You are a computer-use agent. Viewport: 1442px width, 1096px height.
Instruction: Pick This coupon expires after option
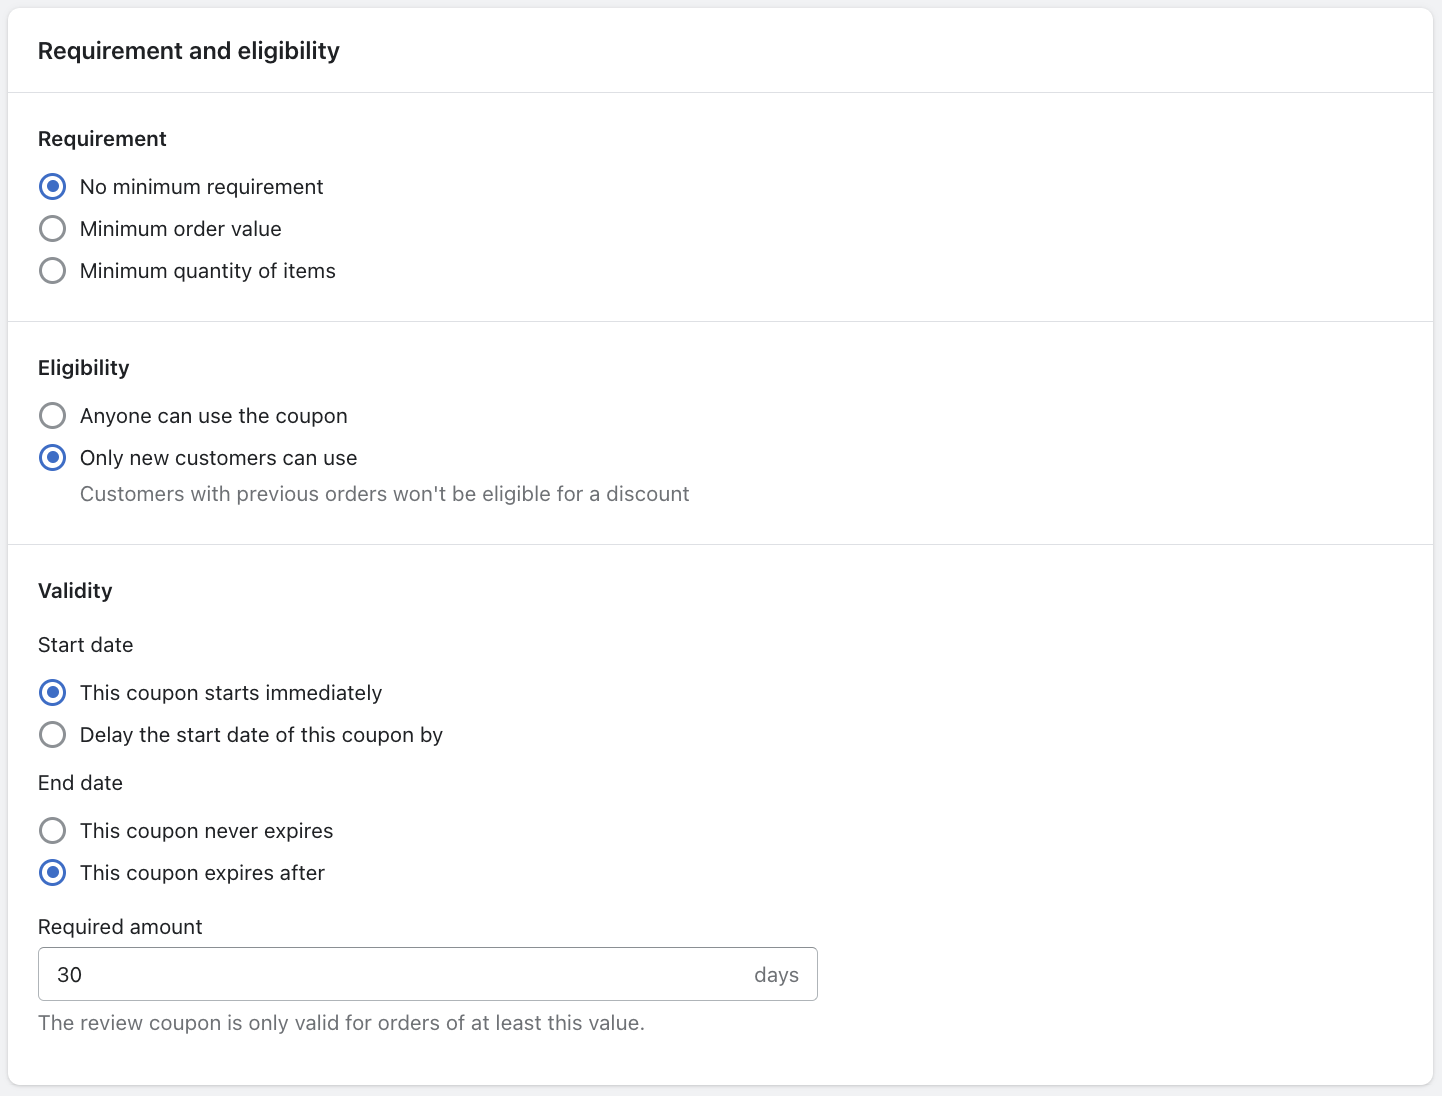(52, 873)
